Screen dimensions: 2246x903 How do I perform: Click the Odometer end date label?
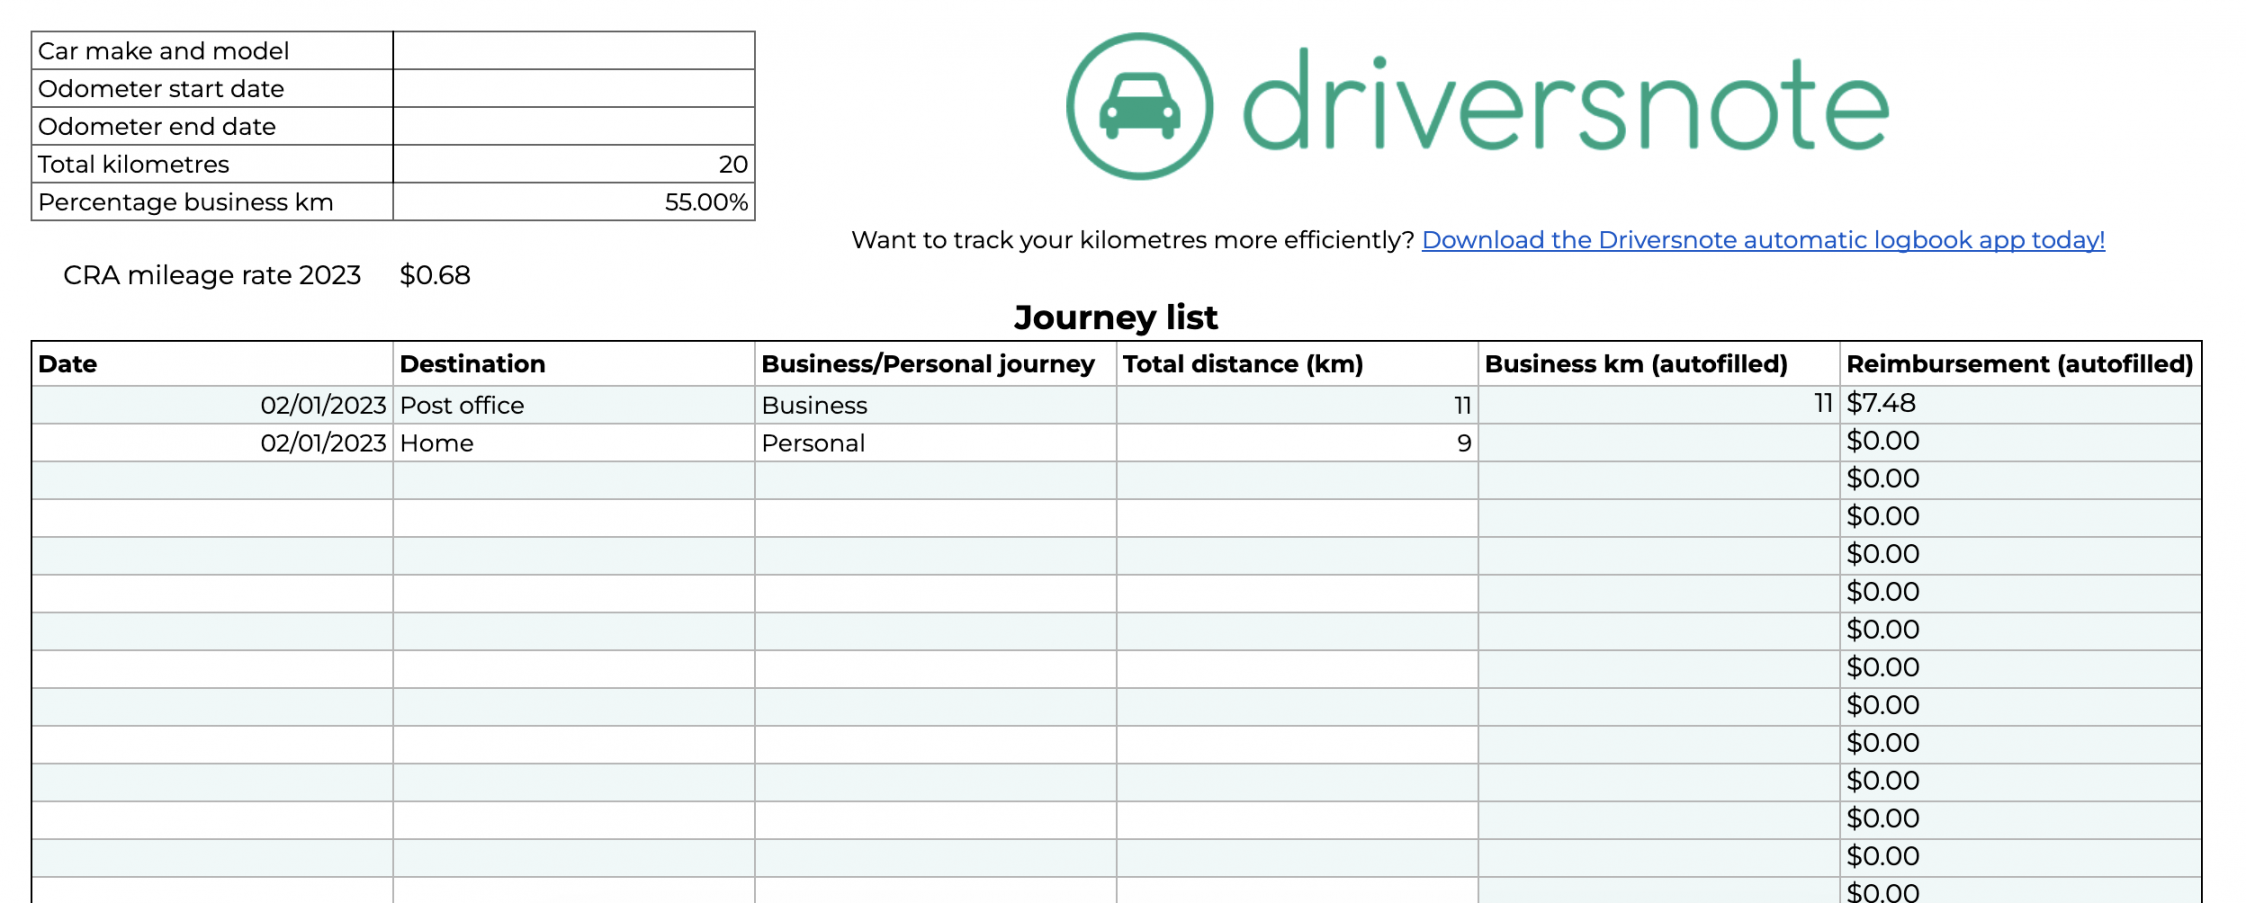[157, 127]
